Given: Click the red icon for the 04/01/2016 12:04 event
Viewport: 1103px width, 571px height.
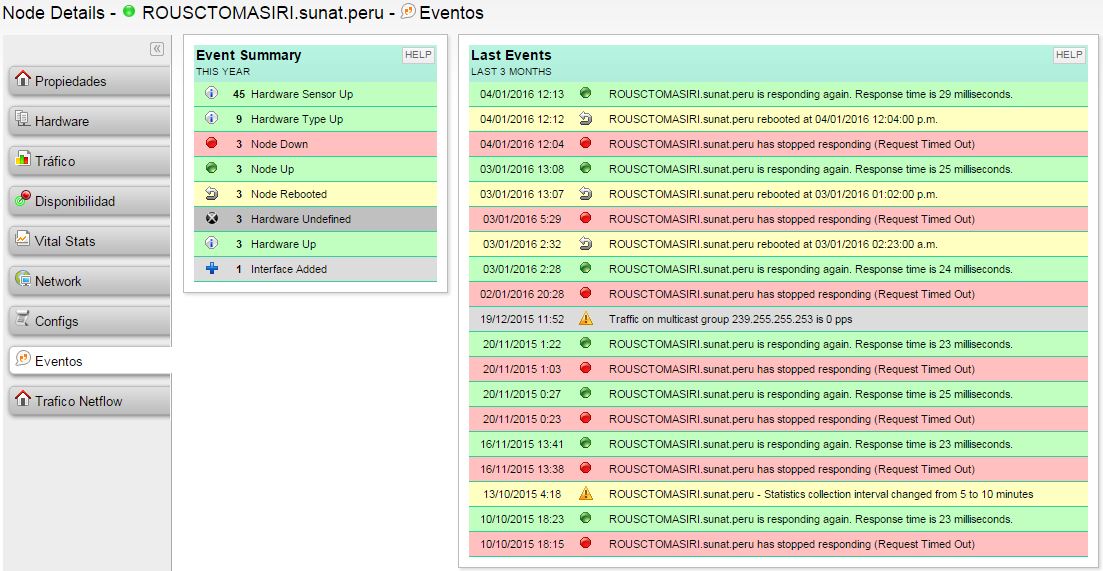Looking at the screenshot, I should tap(585, 143).
